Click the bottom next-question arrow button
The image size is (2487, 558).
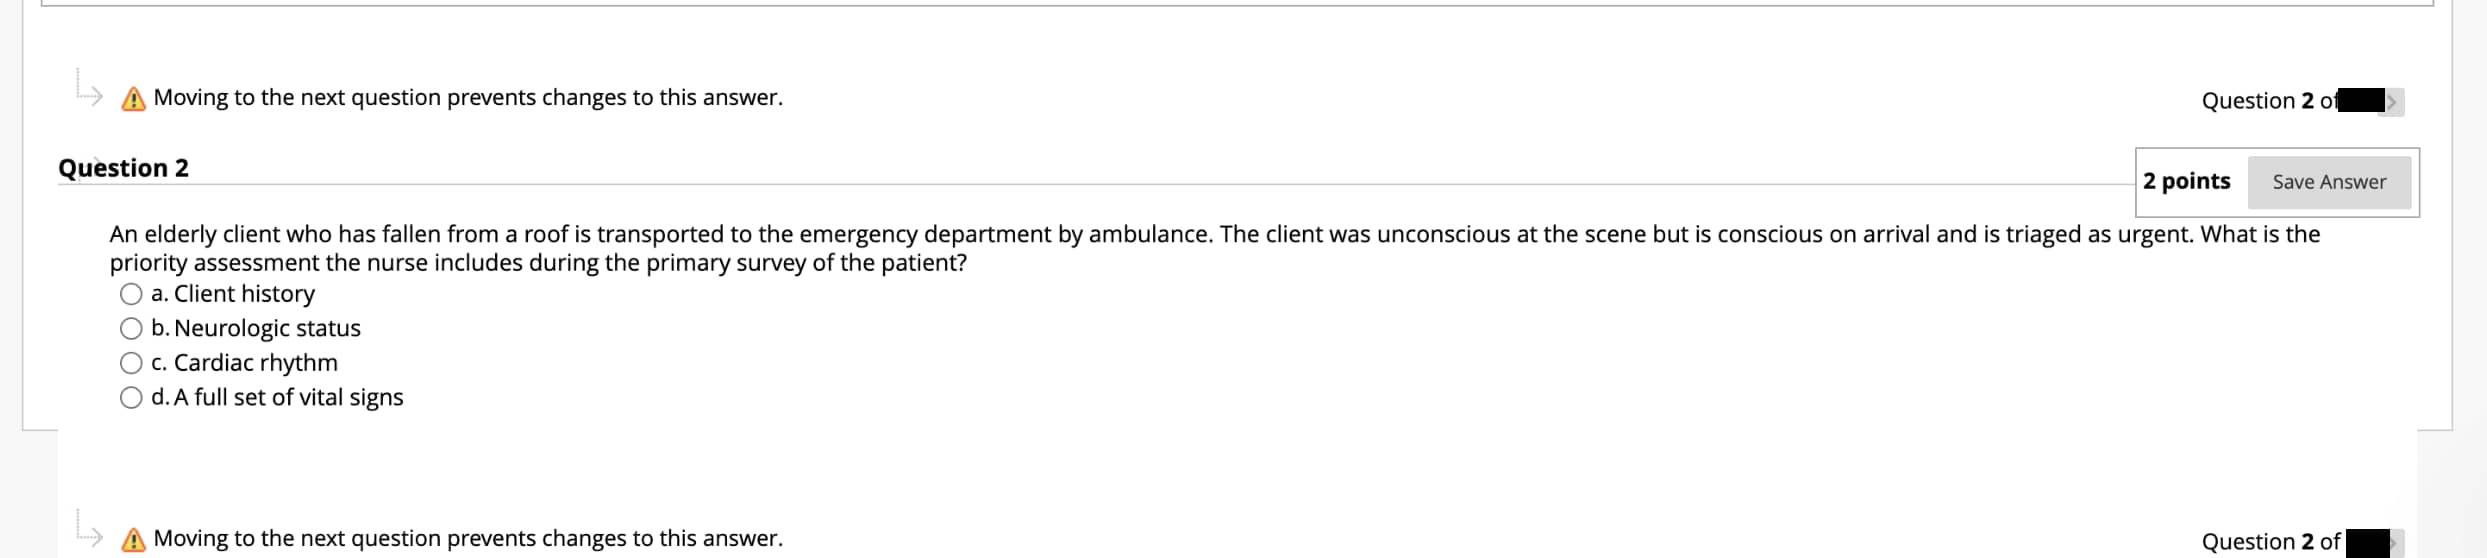(x=2396, y=543)
